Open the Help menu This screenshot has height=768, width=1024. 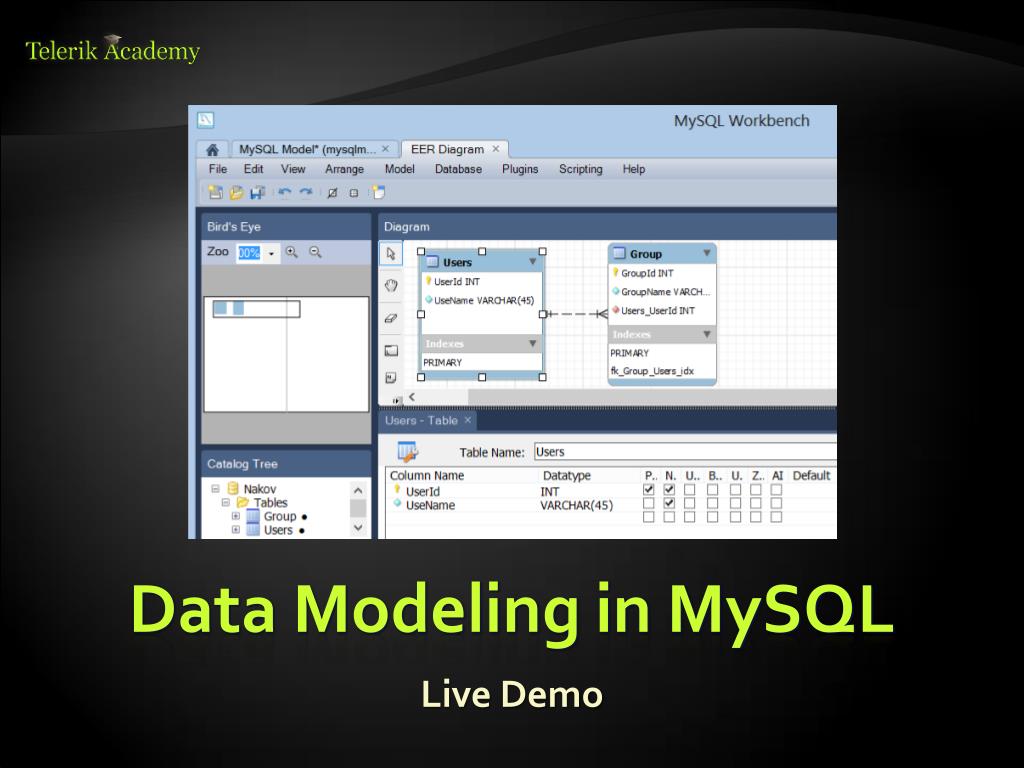point(633,169)
